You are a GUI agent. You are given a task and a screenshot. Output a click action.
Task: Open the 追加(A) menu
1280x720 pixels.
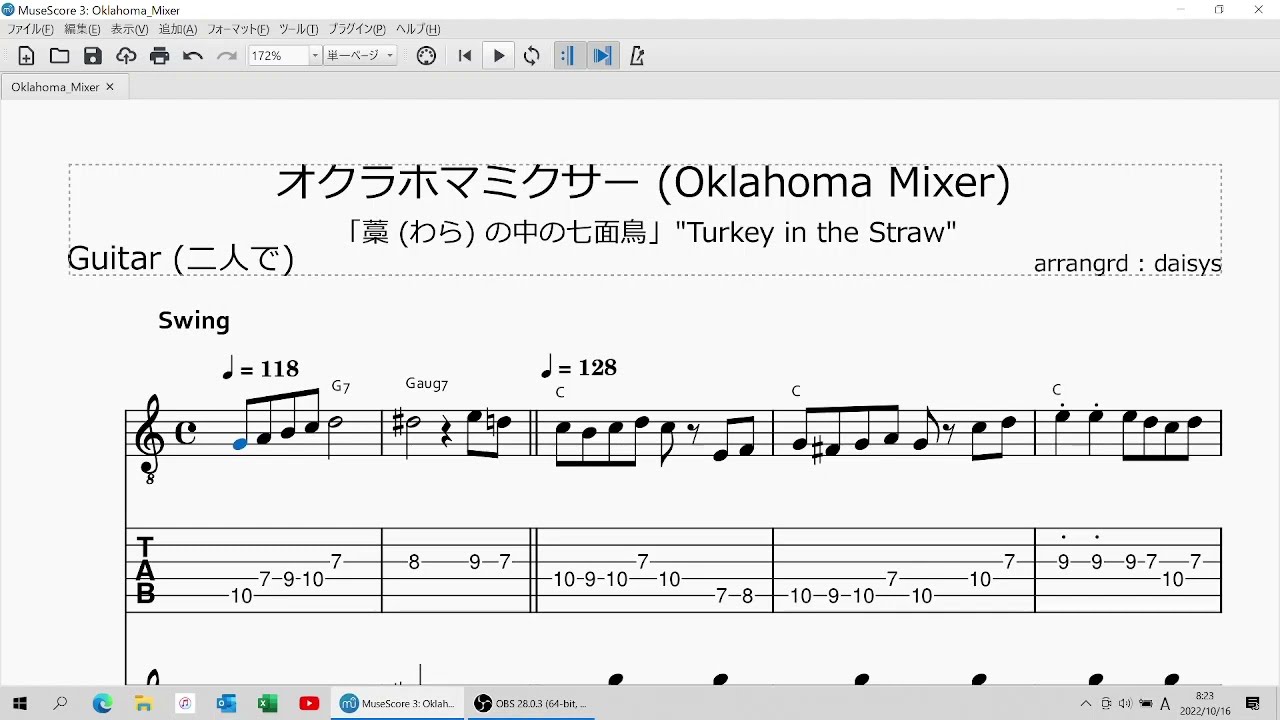[x=178, y=29]
